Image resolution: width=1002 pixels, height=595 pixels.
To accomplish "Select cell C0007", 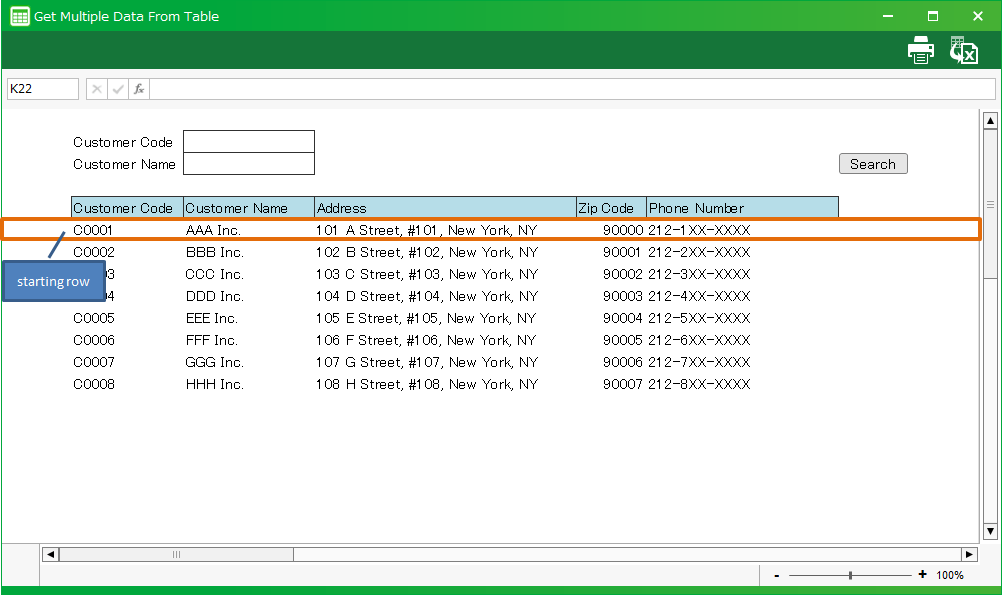I will (94, 362).
